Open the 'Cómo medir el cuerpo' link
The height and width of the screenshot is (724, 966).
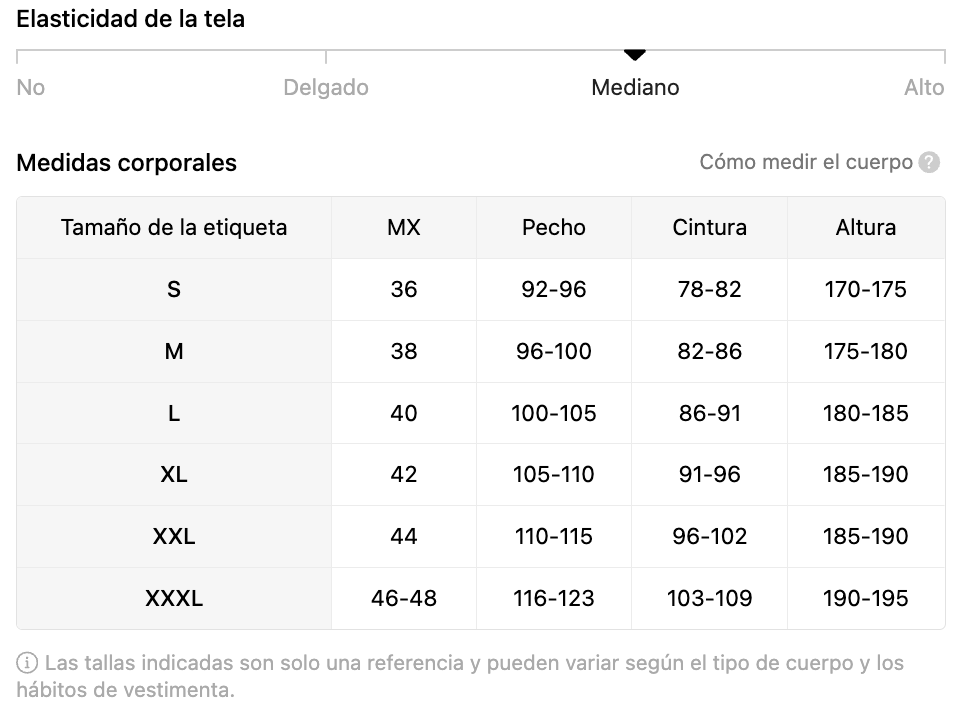(x=806, y=162)
